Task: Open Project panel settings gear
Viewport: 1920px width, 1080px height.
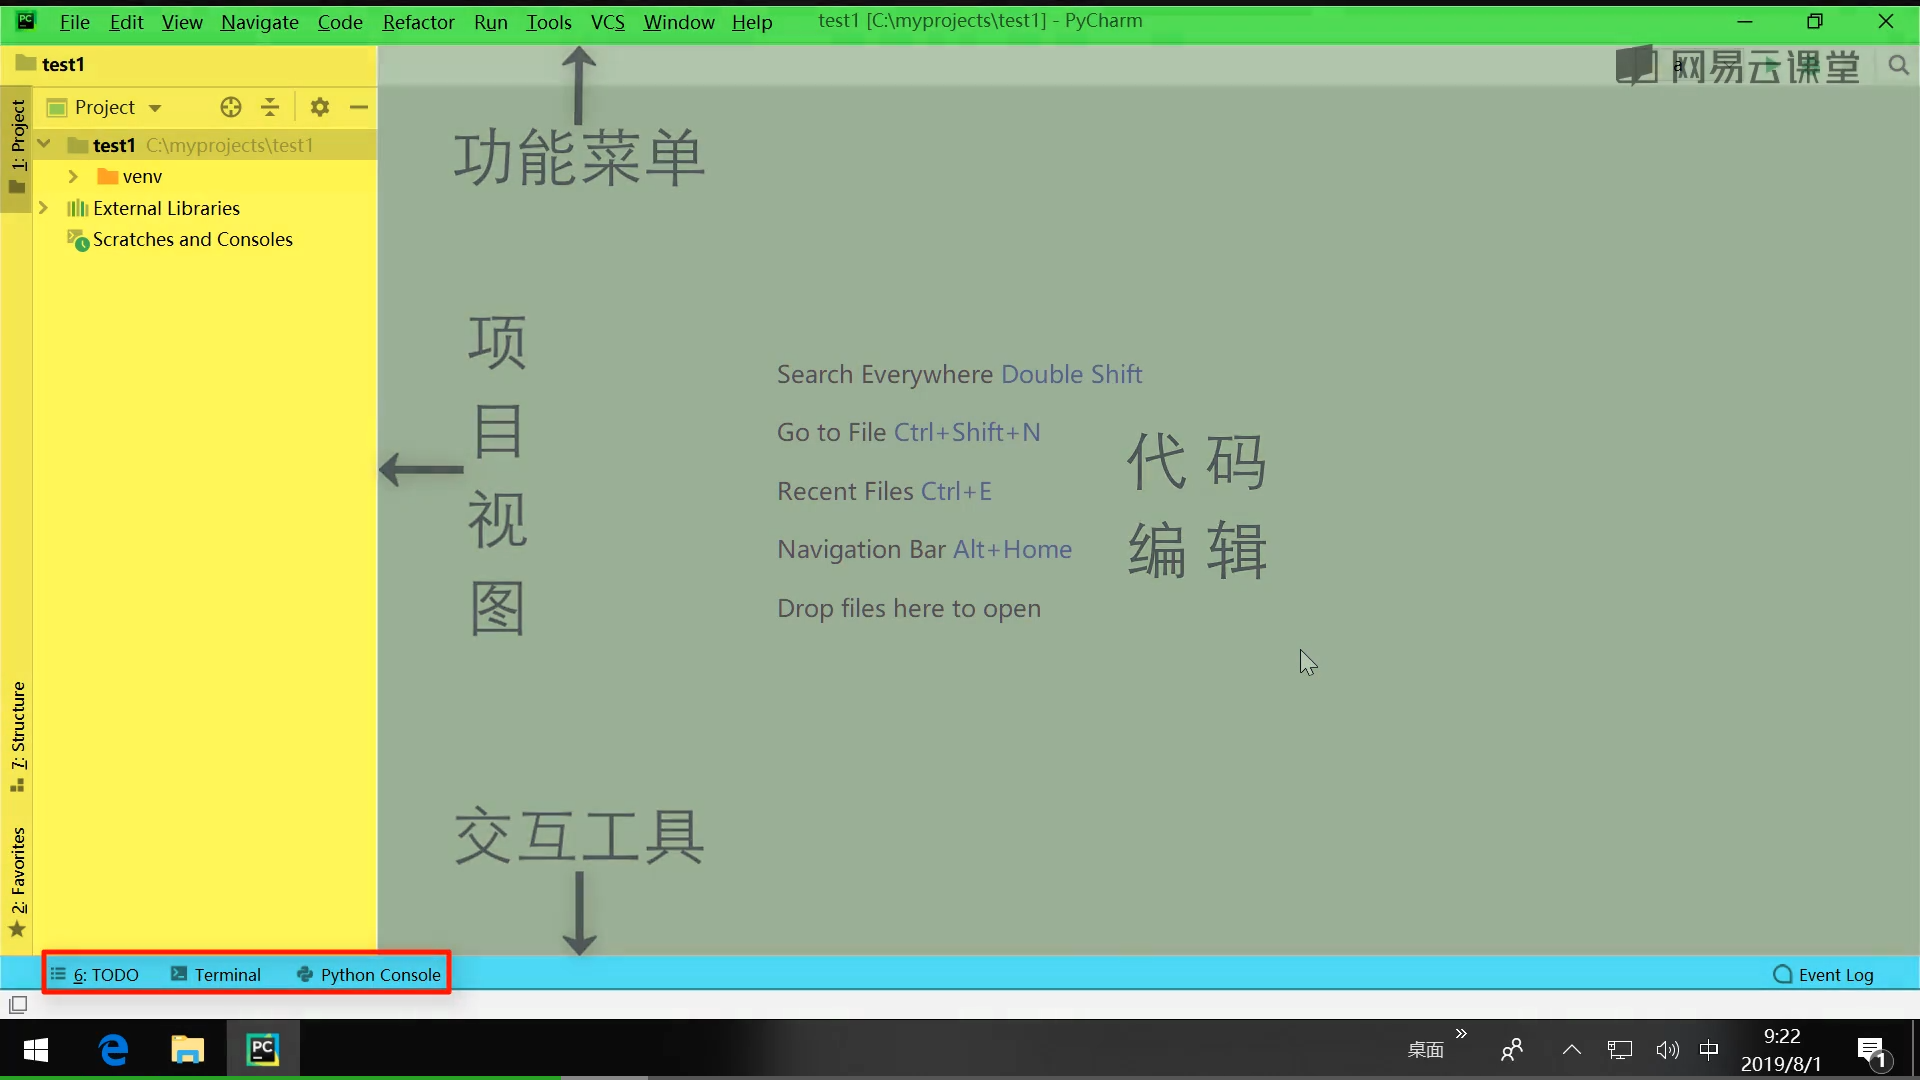Action: [320, 107]
